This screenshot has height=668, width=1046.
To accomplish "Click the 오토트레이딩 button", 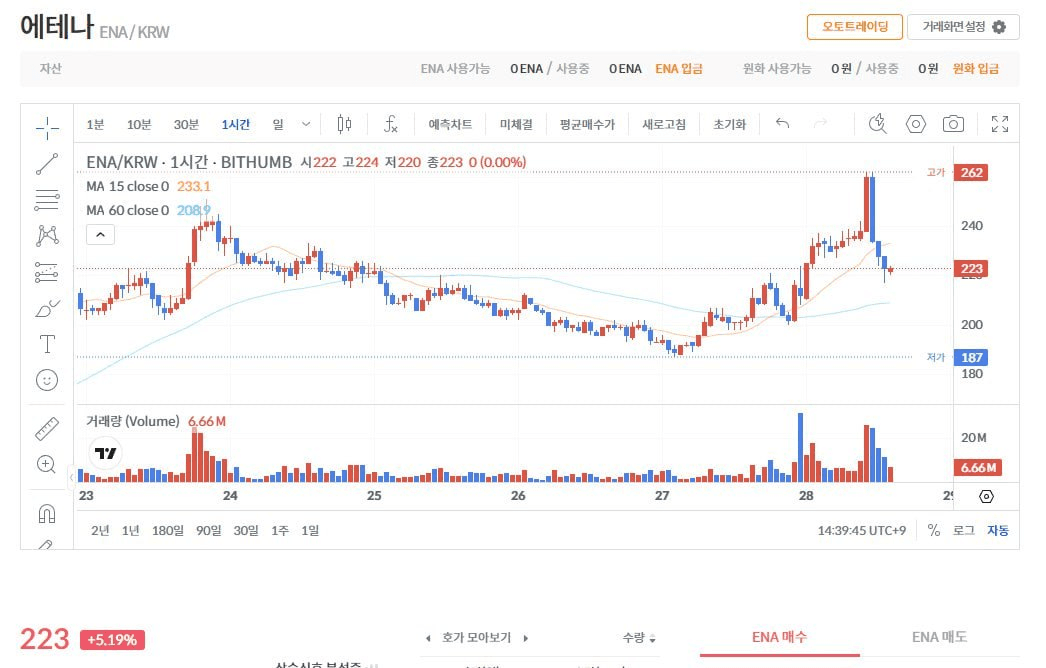I will 855,27.
